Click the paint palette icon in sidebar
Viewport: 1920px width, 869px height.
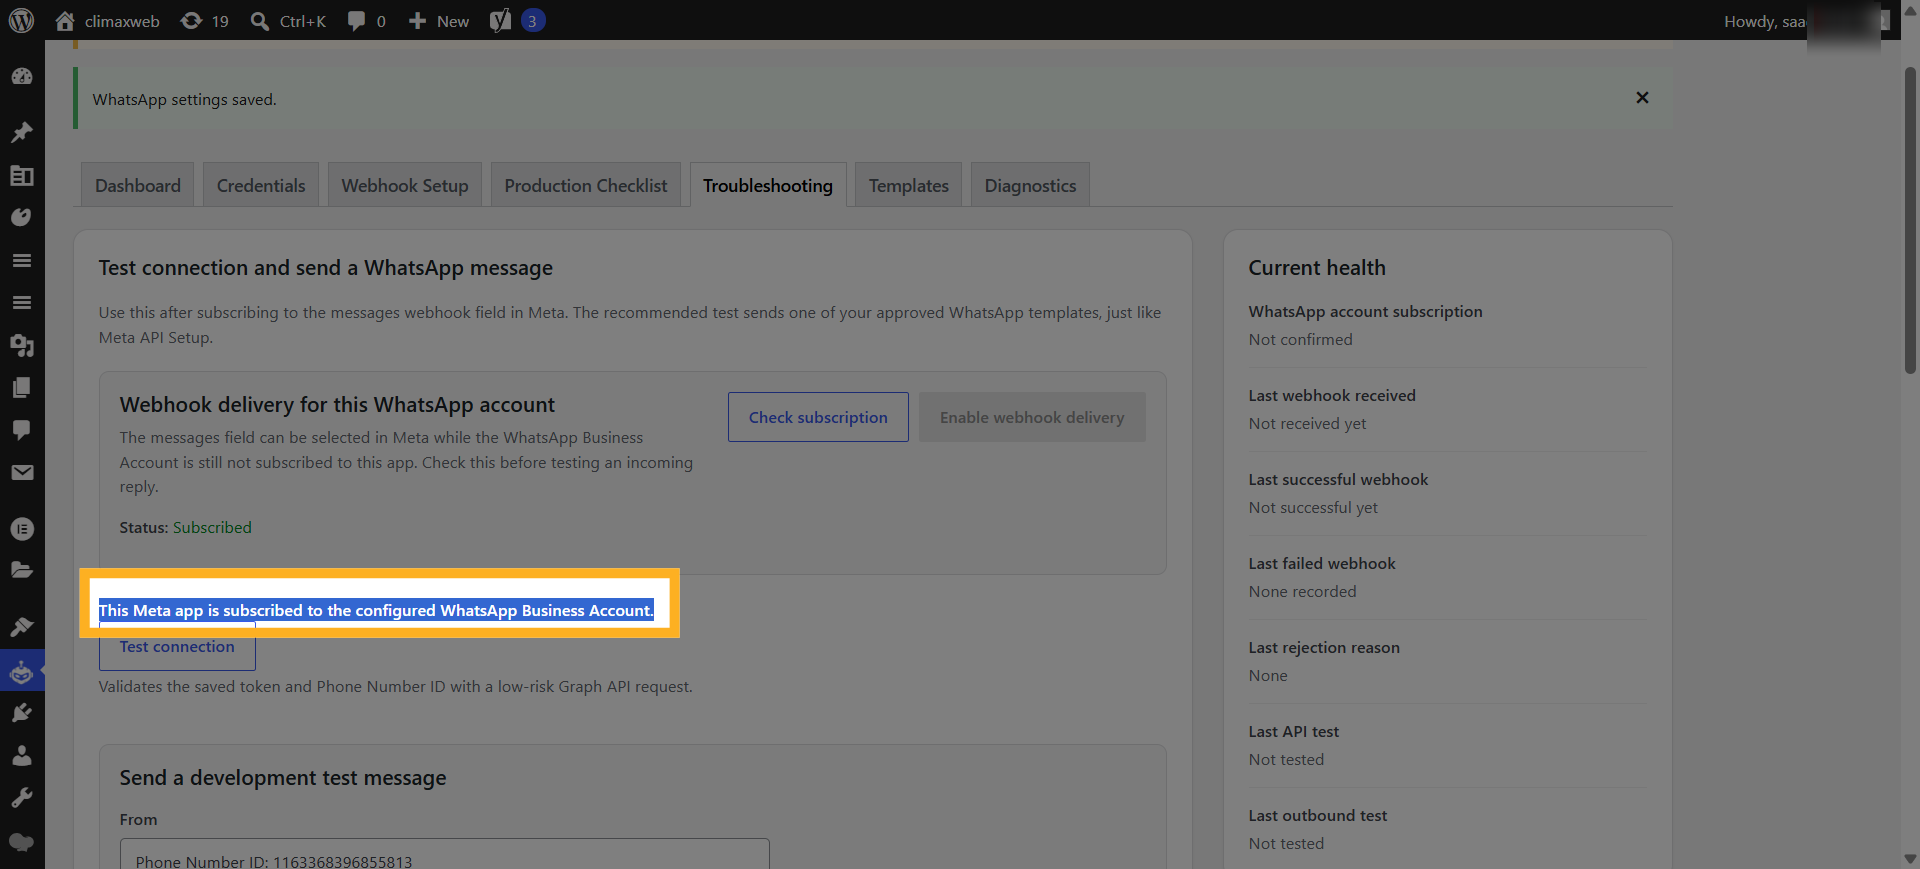click(21, 217)
